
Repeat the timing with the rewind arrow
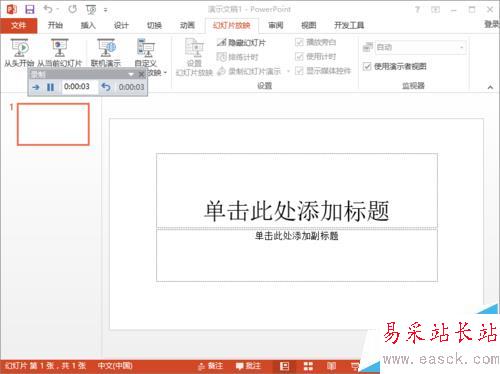pos(106,87)
